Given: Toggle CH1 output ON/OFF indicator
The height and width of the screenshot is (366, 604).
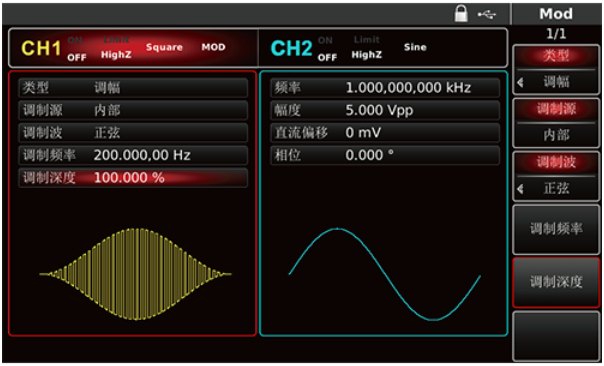Looking at the screenshot, I should 77,49.
